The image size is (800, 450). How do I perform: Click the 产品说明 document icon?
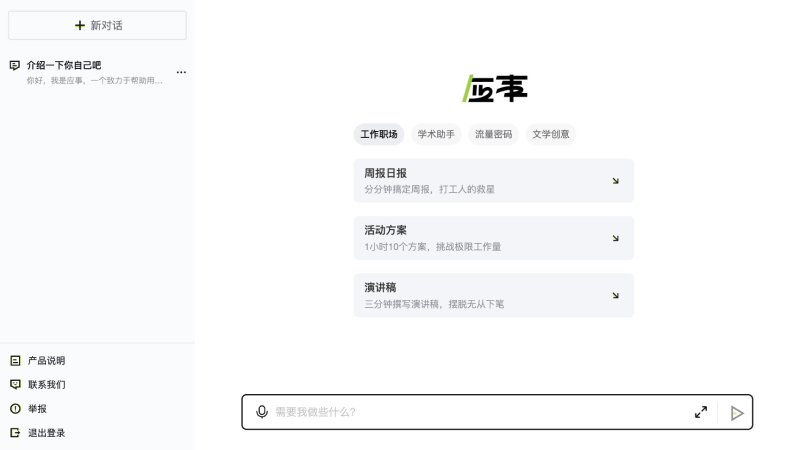[15, 360]
